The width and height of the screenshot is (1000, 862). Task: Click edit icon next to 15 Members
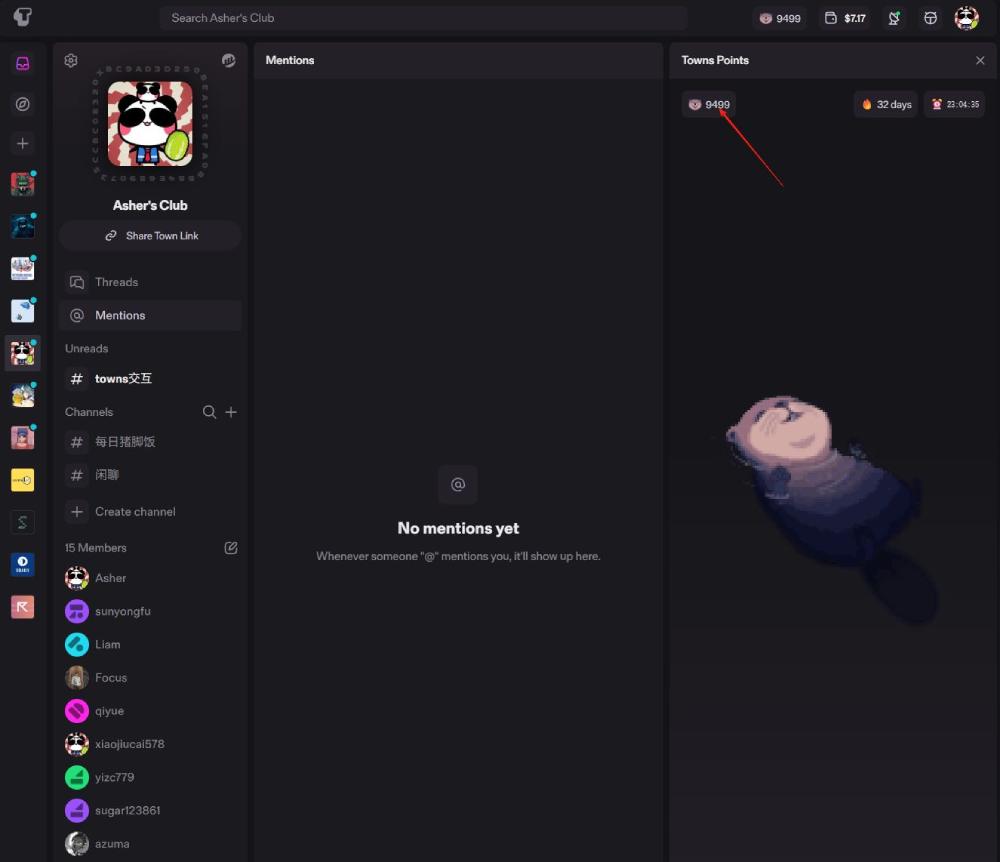point(231,548)
